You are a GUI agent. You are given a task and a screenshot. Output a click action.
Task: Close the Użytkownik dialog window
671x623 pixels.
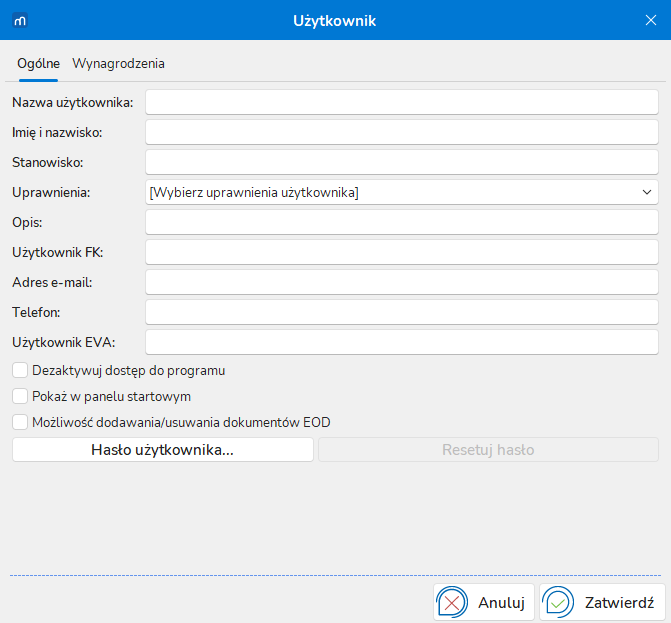pos(650,20)
